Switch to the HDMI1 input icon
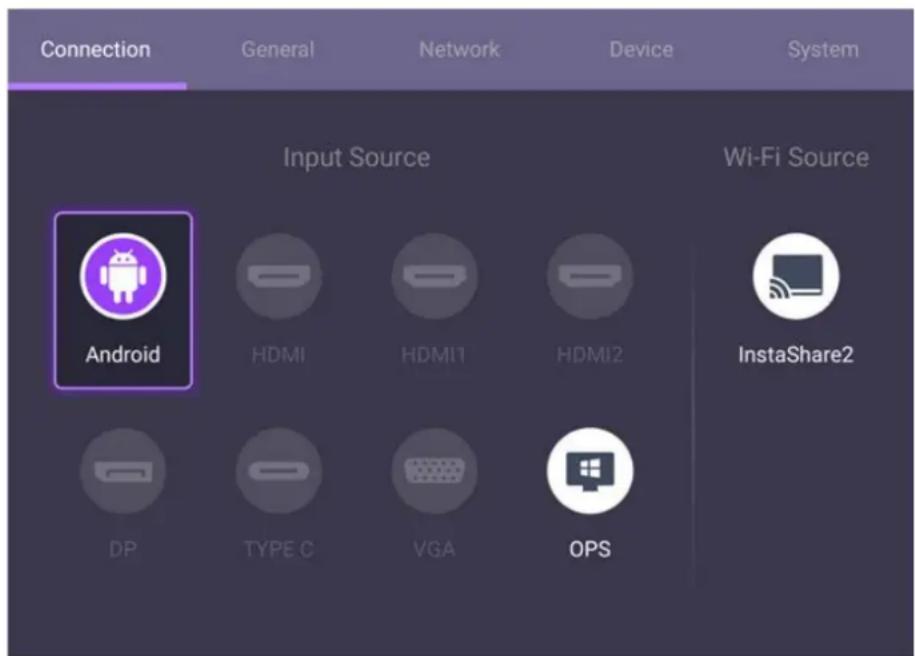Viewport: 915px width, 656px height. (x=435, y=276)
